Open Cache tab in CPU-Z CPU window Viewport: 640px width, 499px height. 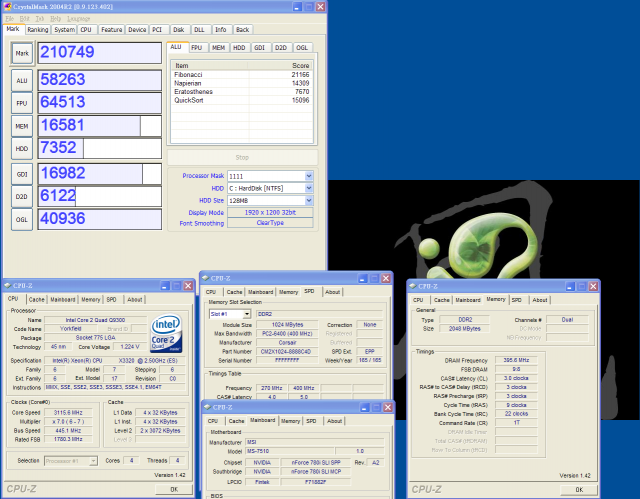(x=36, y=299)
